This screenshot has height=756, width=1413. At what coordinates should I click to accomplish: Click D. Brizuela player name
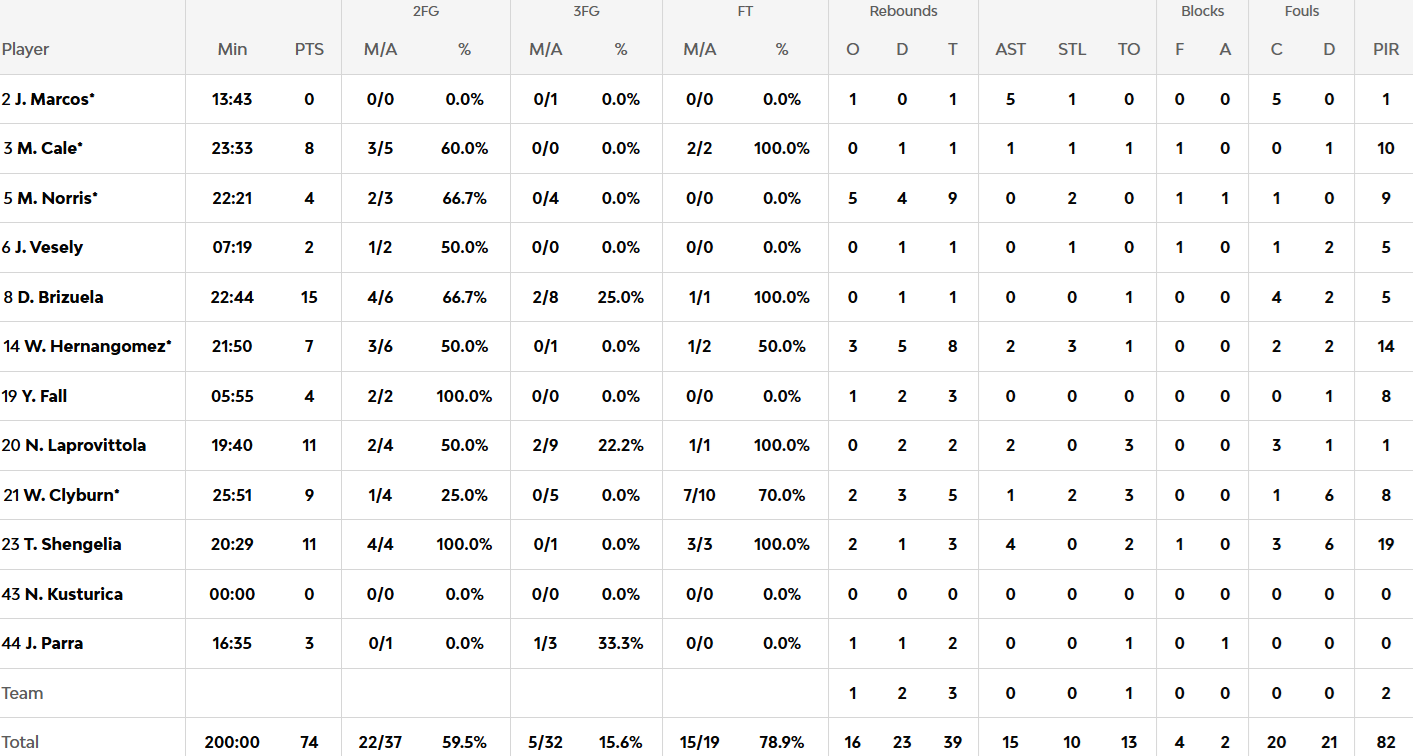pyautogui.click(x=58, y=297)
